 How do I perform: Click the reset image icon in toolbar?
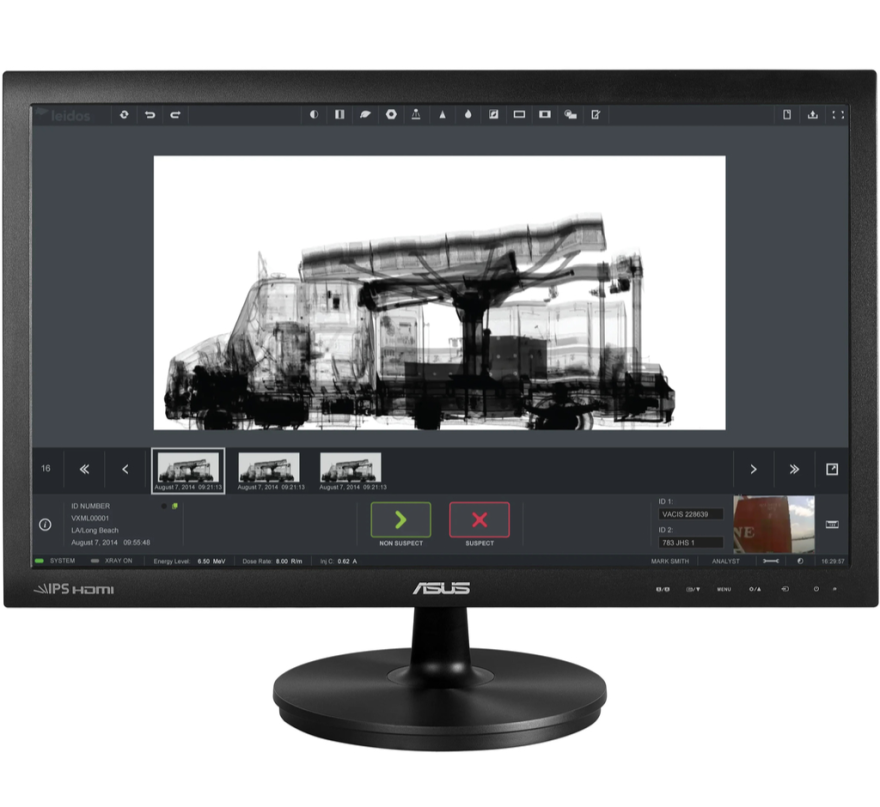(124, 115)
